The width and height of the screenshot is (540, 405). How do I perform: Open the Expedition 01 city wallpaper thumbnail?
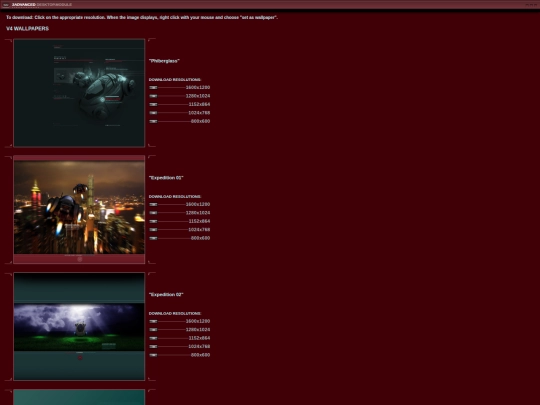tap(79, 209)
